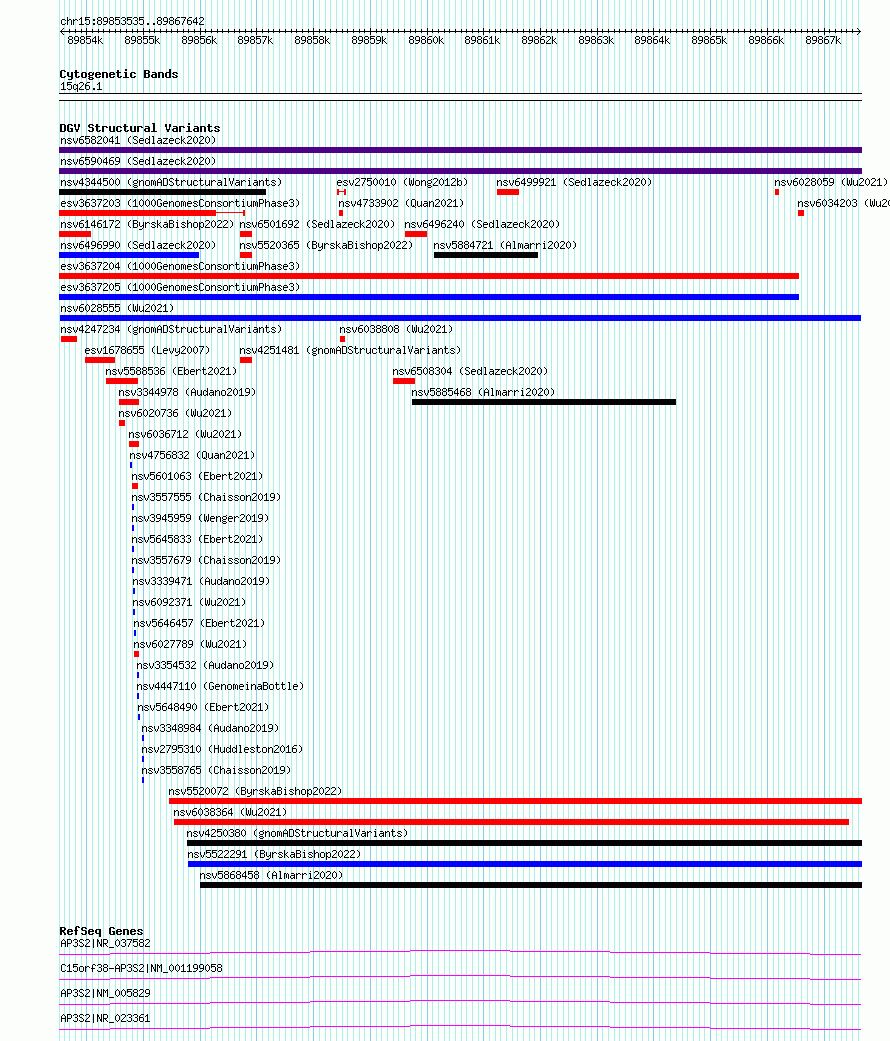Click nsv6028555 (Wu2021) label
This screenshot has height=1041, width=890.
pos(117,308)
